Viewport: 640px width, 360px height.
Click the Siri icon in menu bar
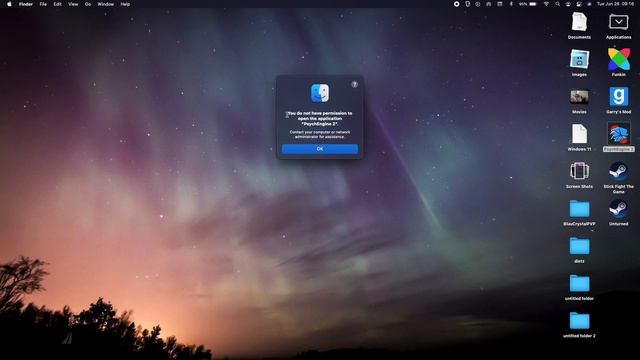click(589, 4)
